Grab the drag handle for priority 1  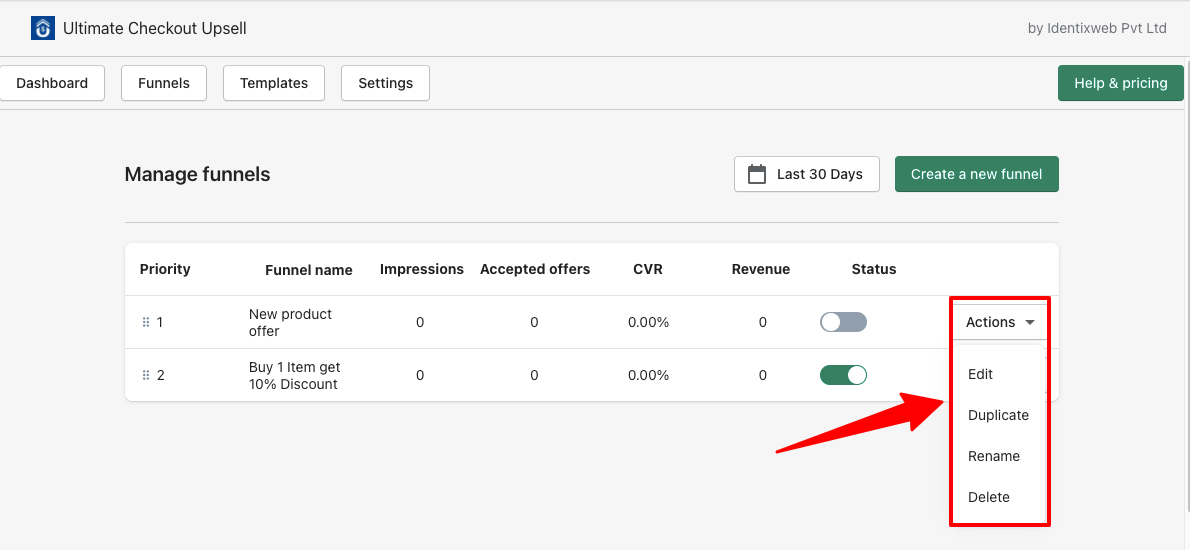[x=146, y=322]
